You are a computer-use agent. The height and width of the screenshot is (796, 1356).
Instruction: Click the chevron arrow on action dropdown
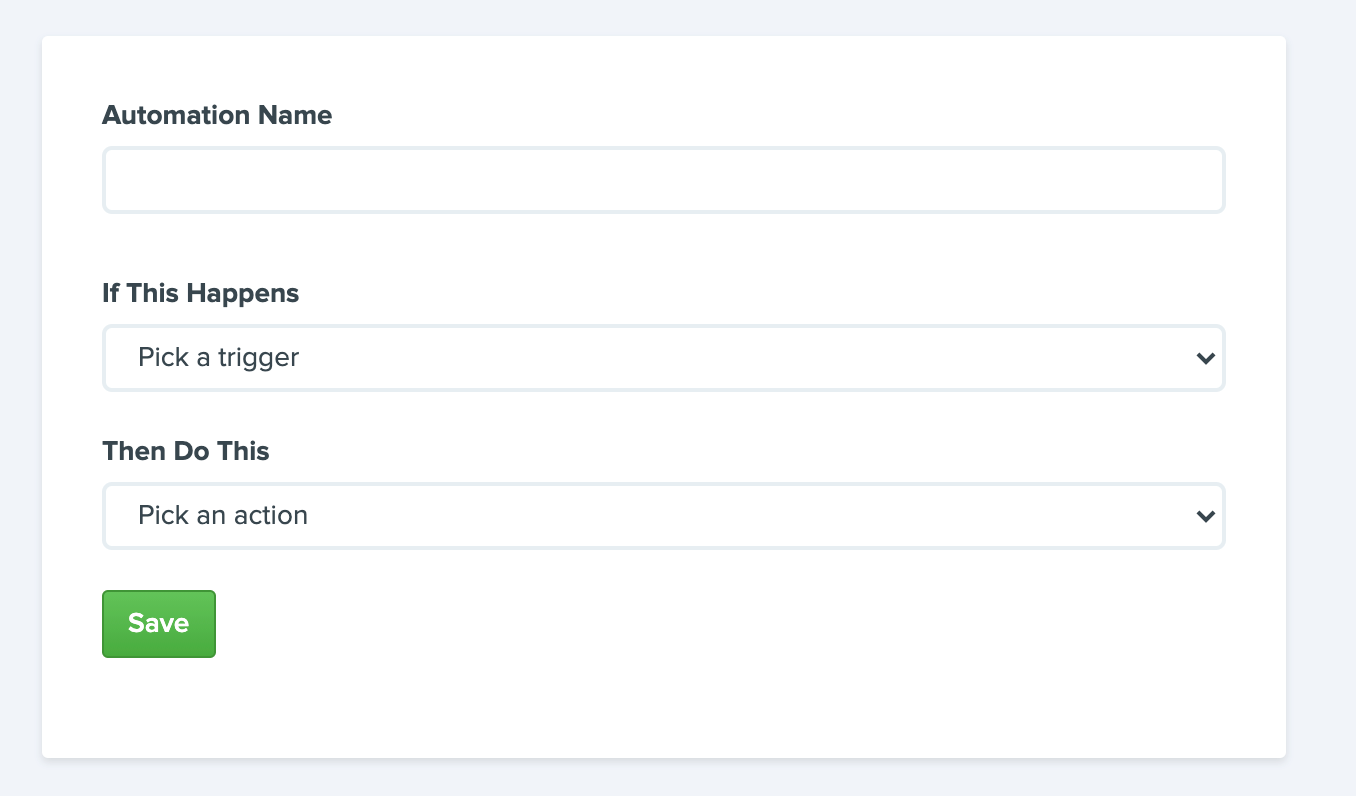click(1205, 516)
